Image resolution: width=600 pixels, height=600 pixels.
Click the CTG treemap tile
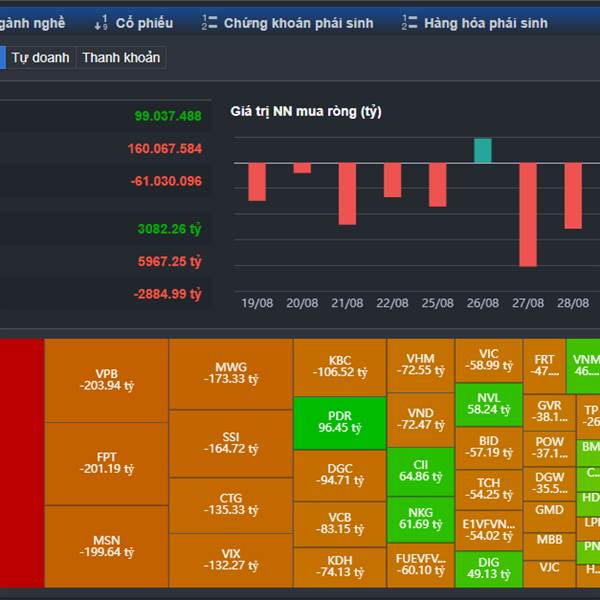(231, 505)
